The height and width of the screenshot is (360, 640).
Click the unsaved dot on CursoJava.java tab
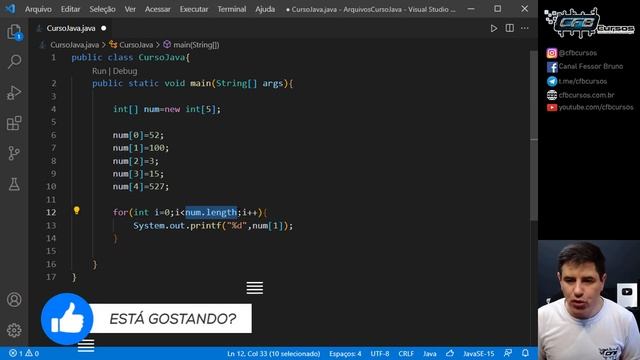point(104,28)
